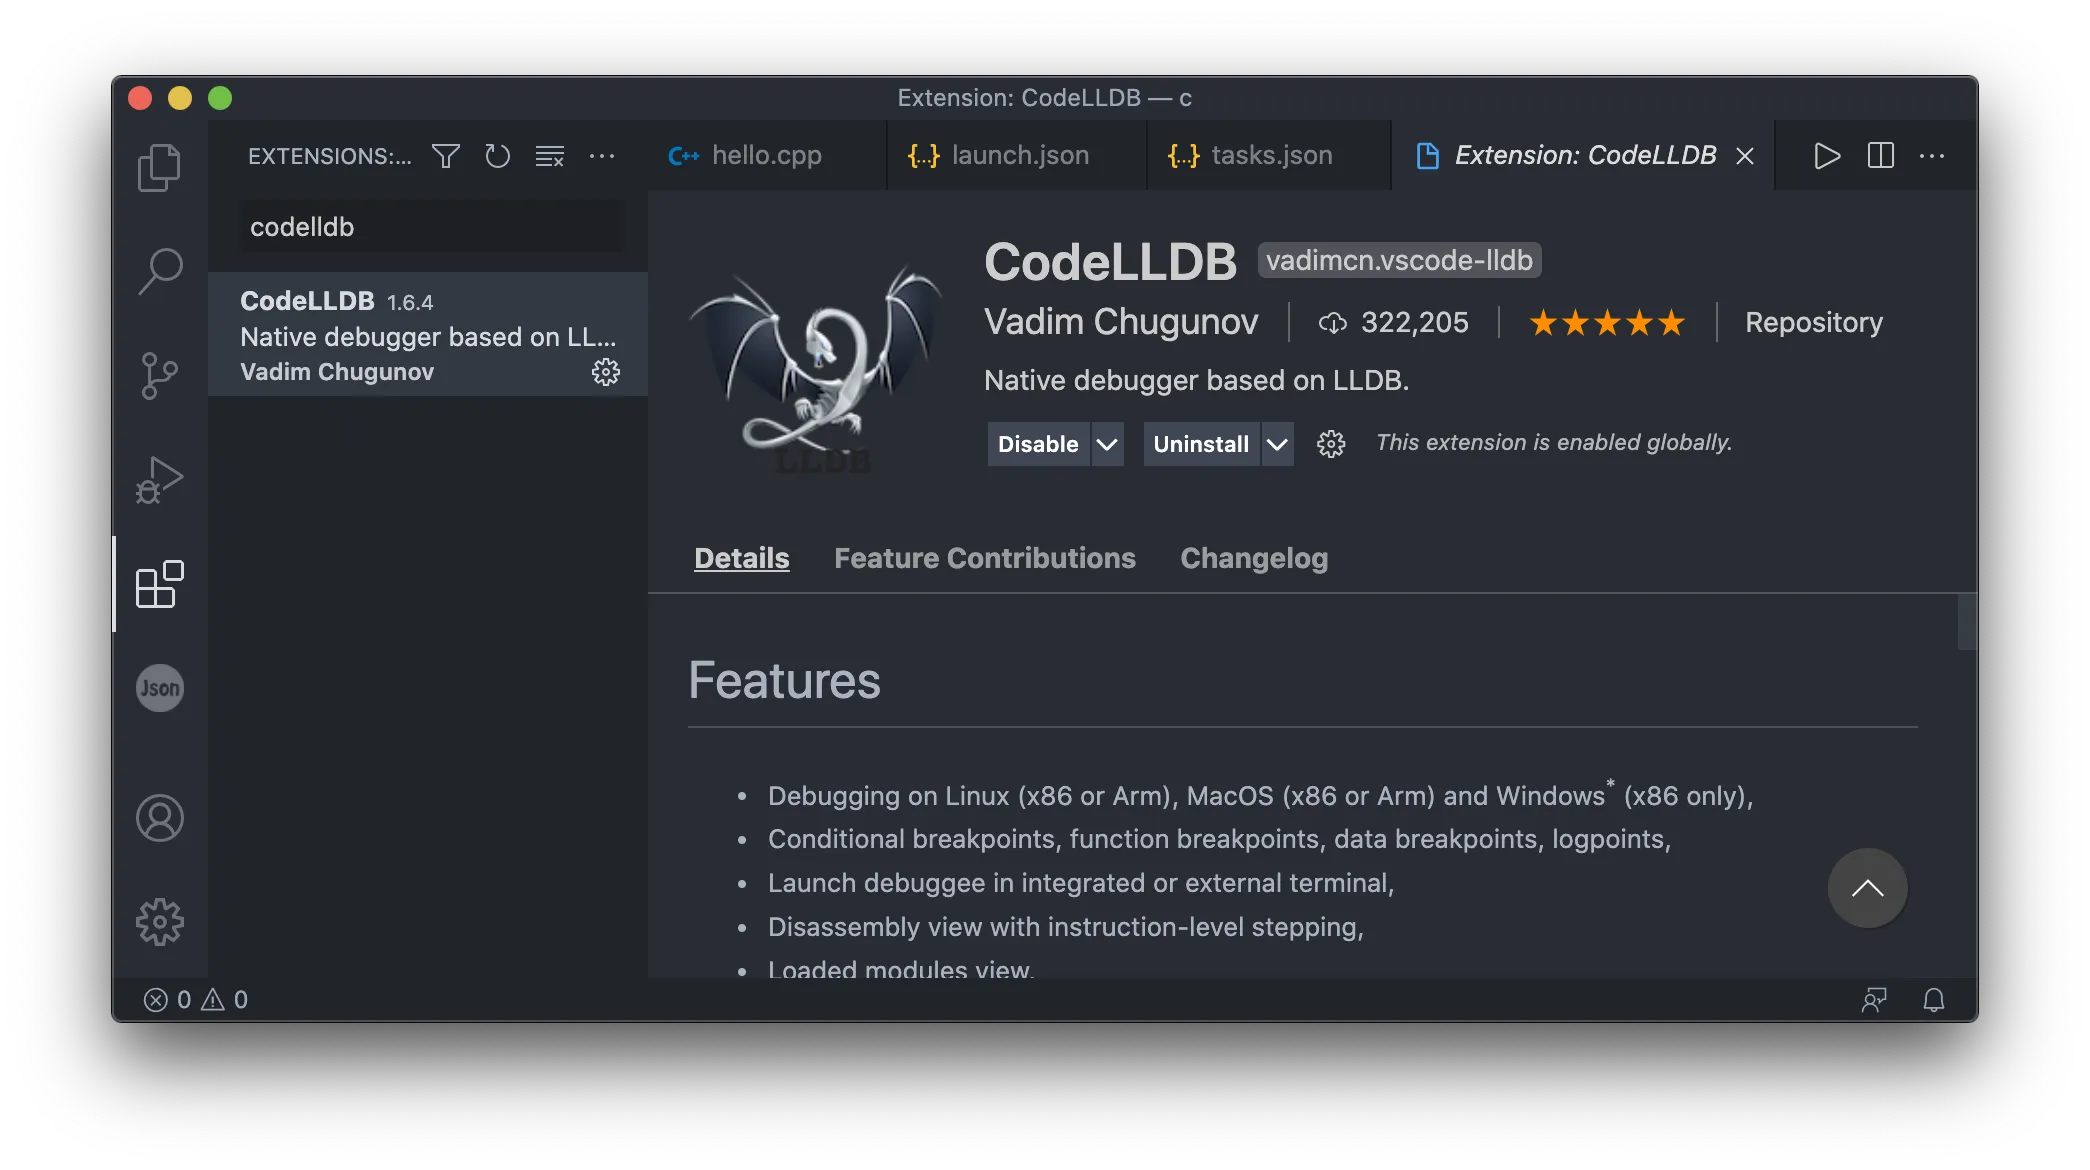Screen dimensions: 2090x1170
Task: Open the Search view icon
Action: tap(159, 271)
